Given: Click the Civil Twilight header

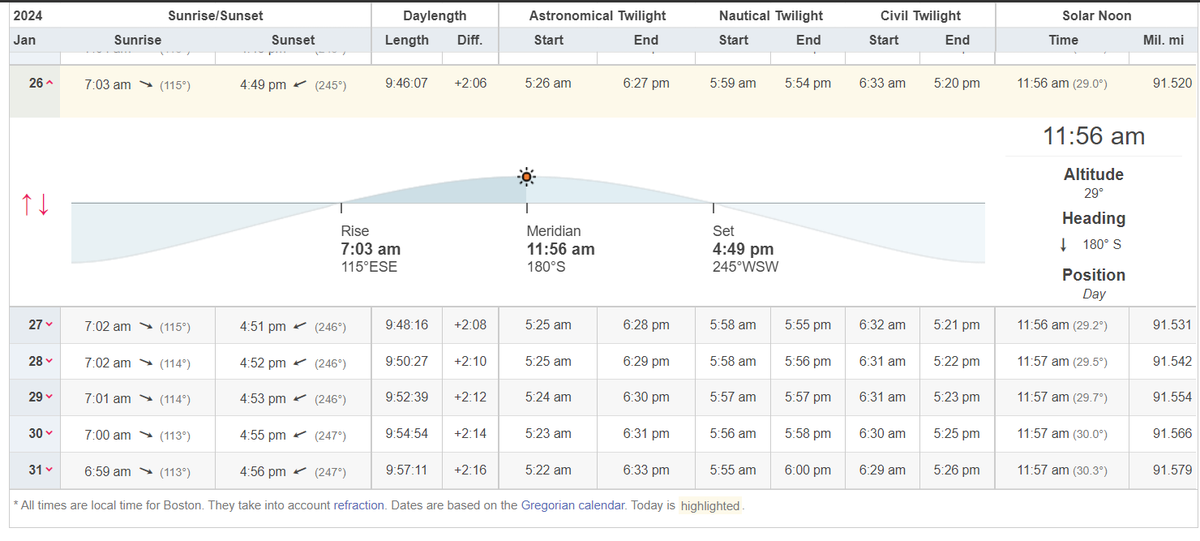Looking at the screenshot, I should click(921, 15).
